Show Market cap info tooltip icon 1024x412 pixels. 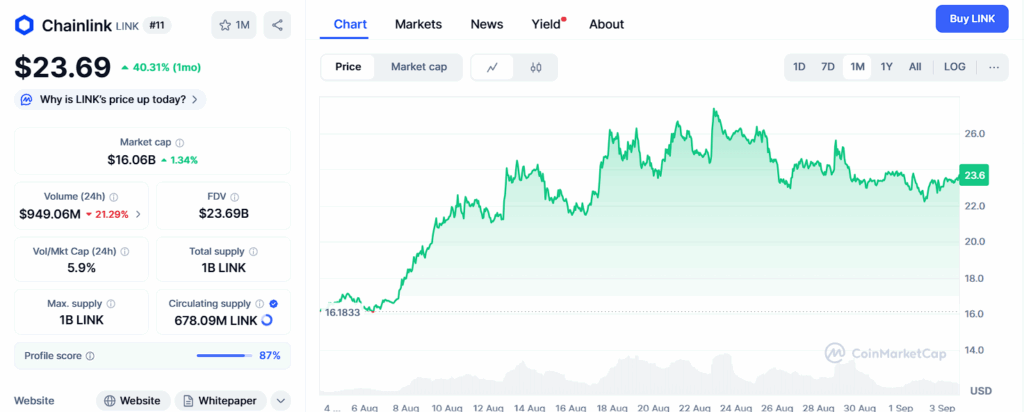[180, 142]
